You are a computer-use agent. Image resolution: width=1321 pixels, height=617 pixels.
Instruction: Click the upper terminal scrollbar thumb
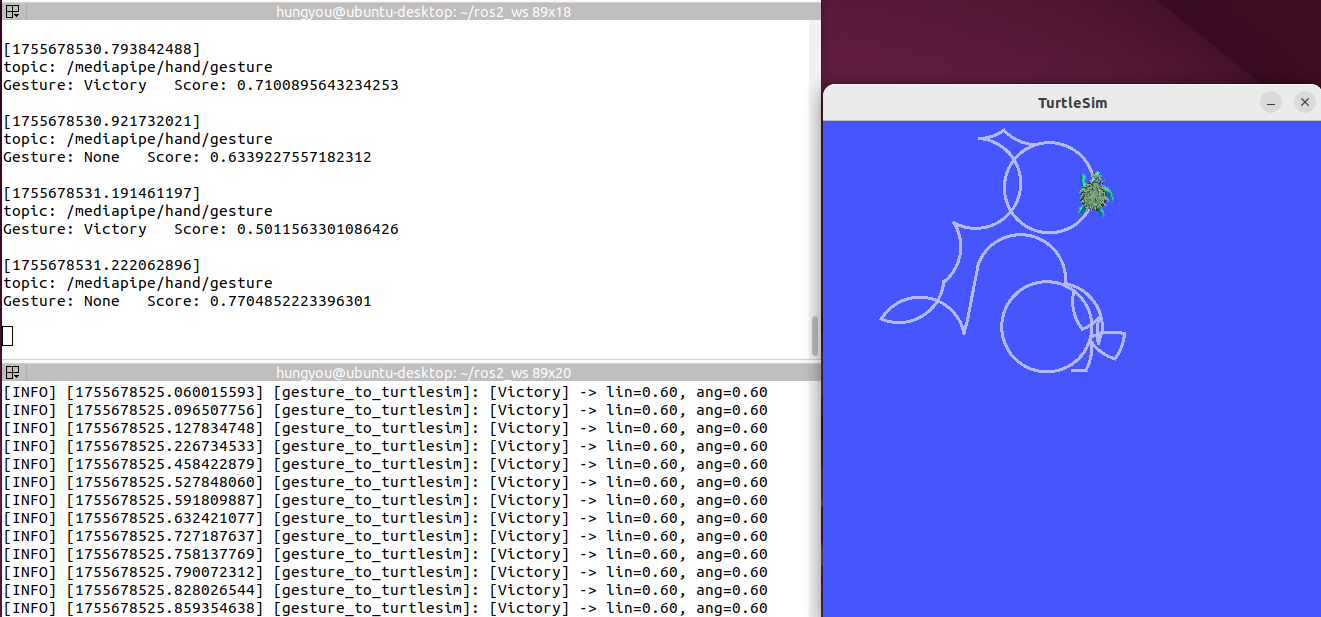[x=815, y=335]
